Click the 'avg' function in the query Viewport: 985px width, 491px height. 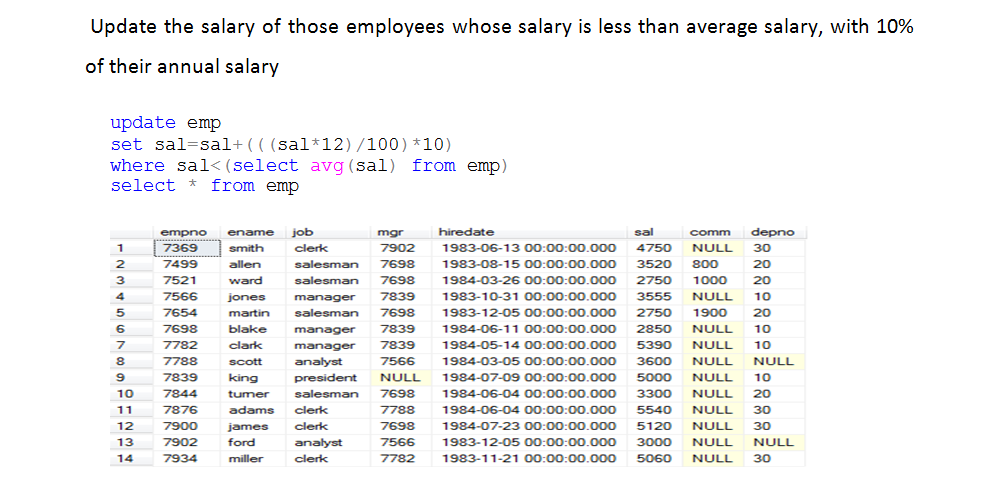327,166
